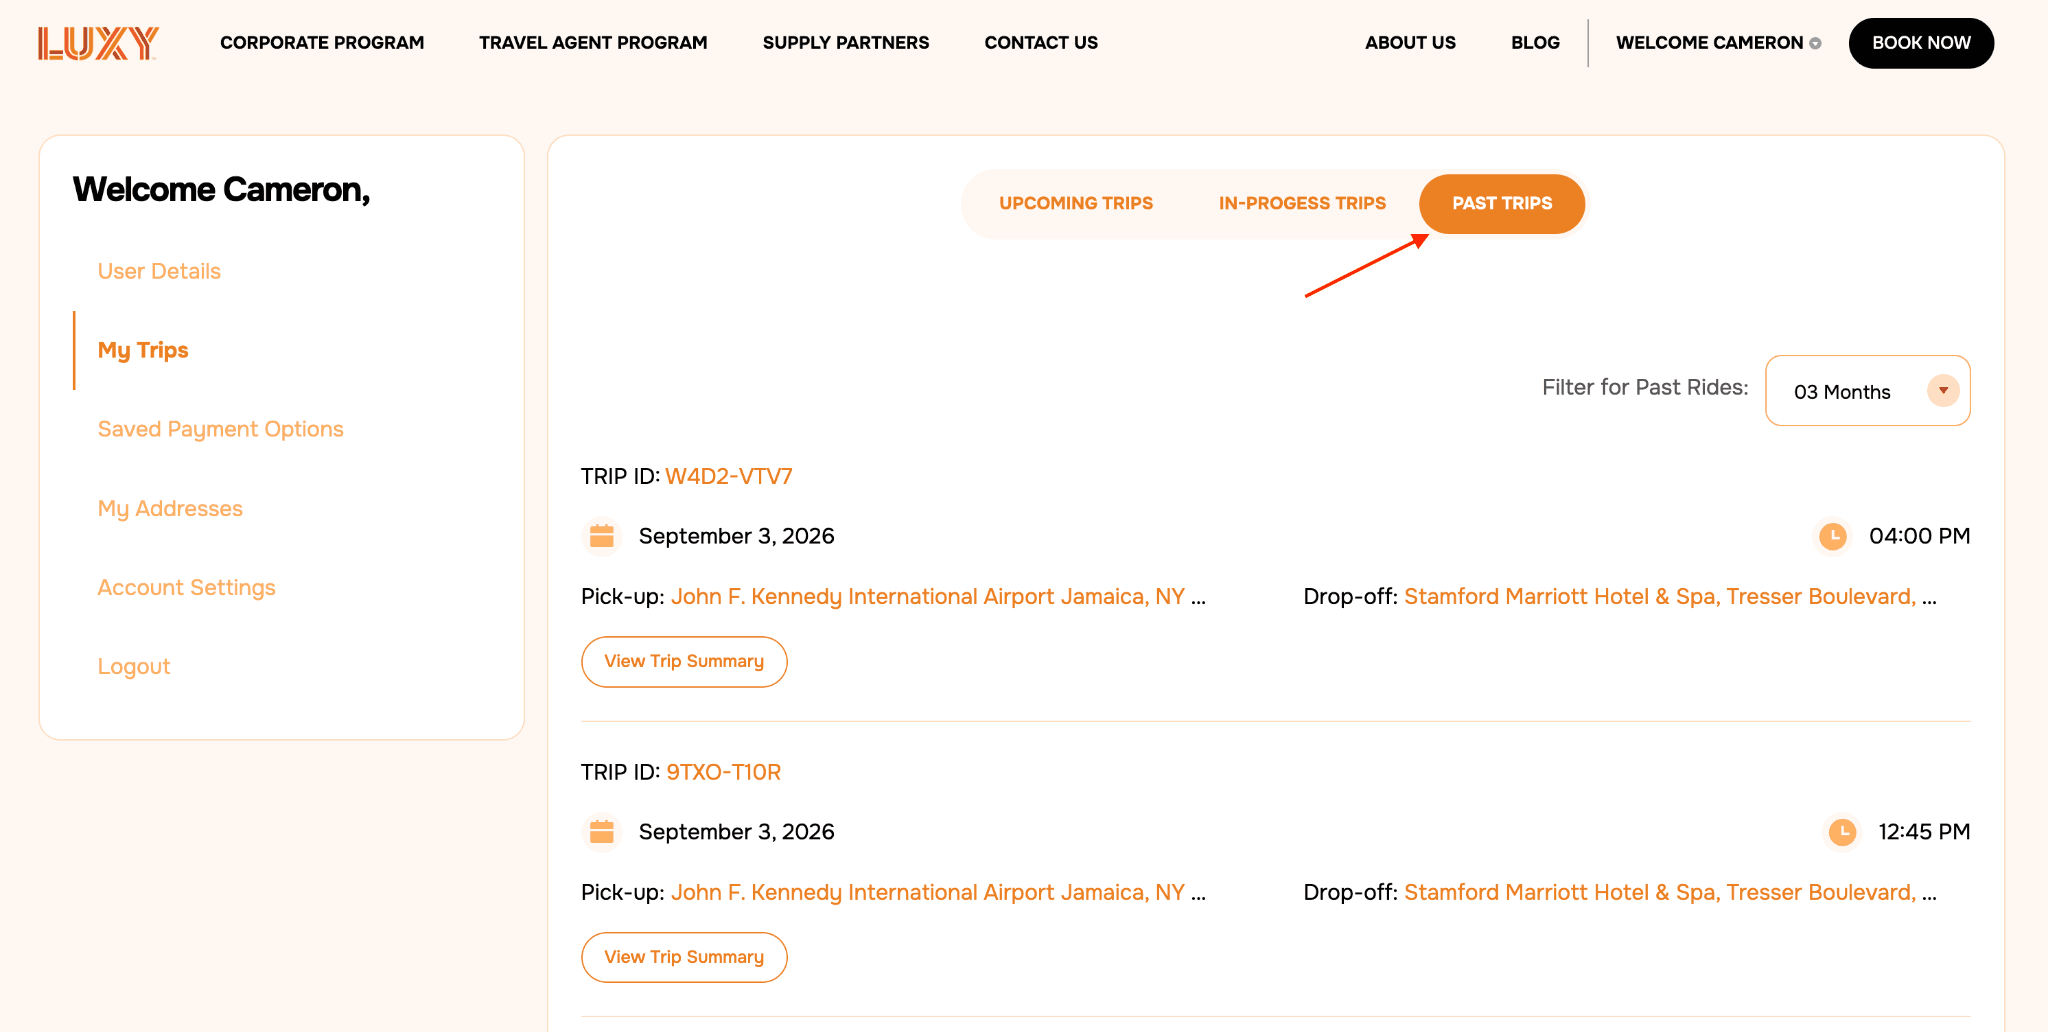2048x1032 pixels.
Task: Click clock icon beside 12:45 PM
Action: pyautogui.click(x=1842, y=832)
